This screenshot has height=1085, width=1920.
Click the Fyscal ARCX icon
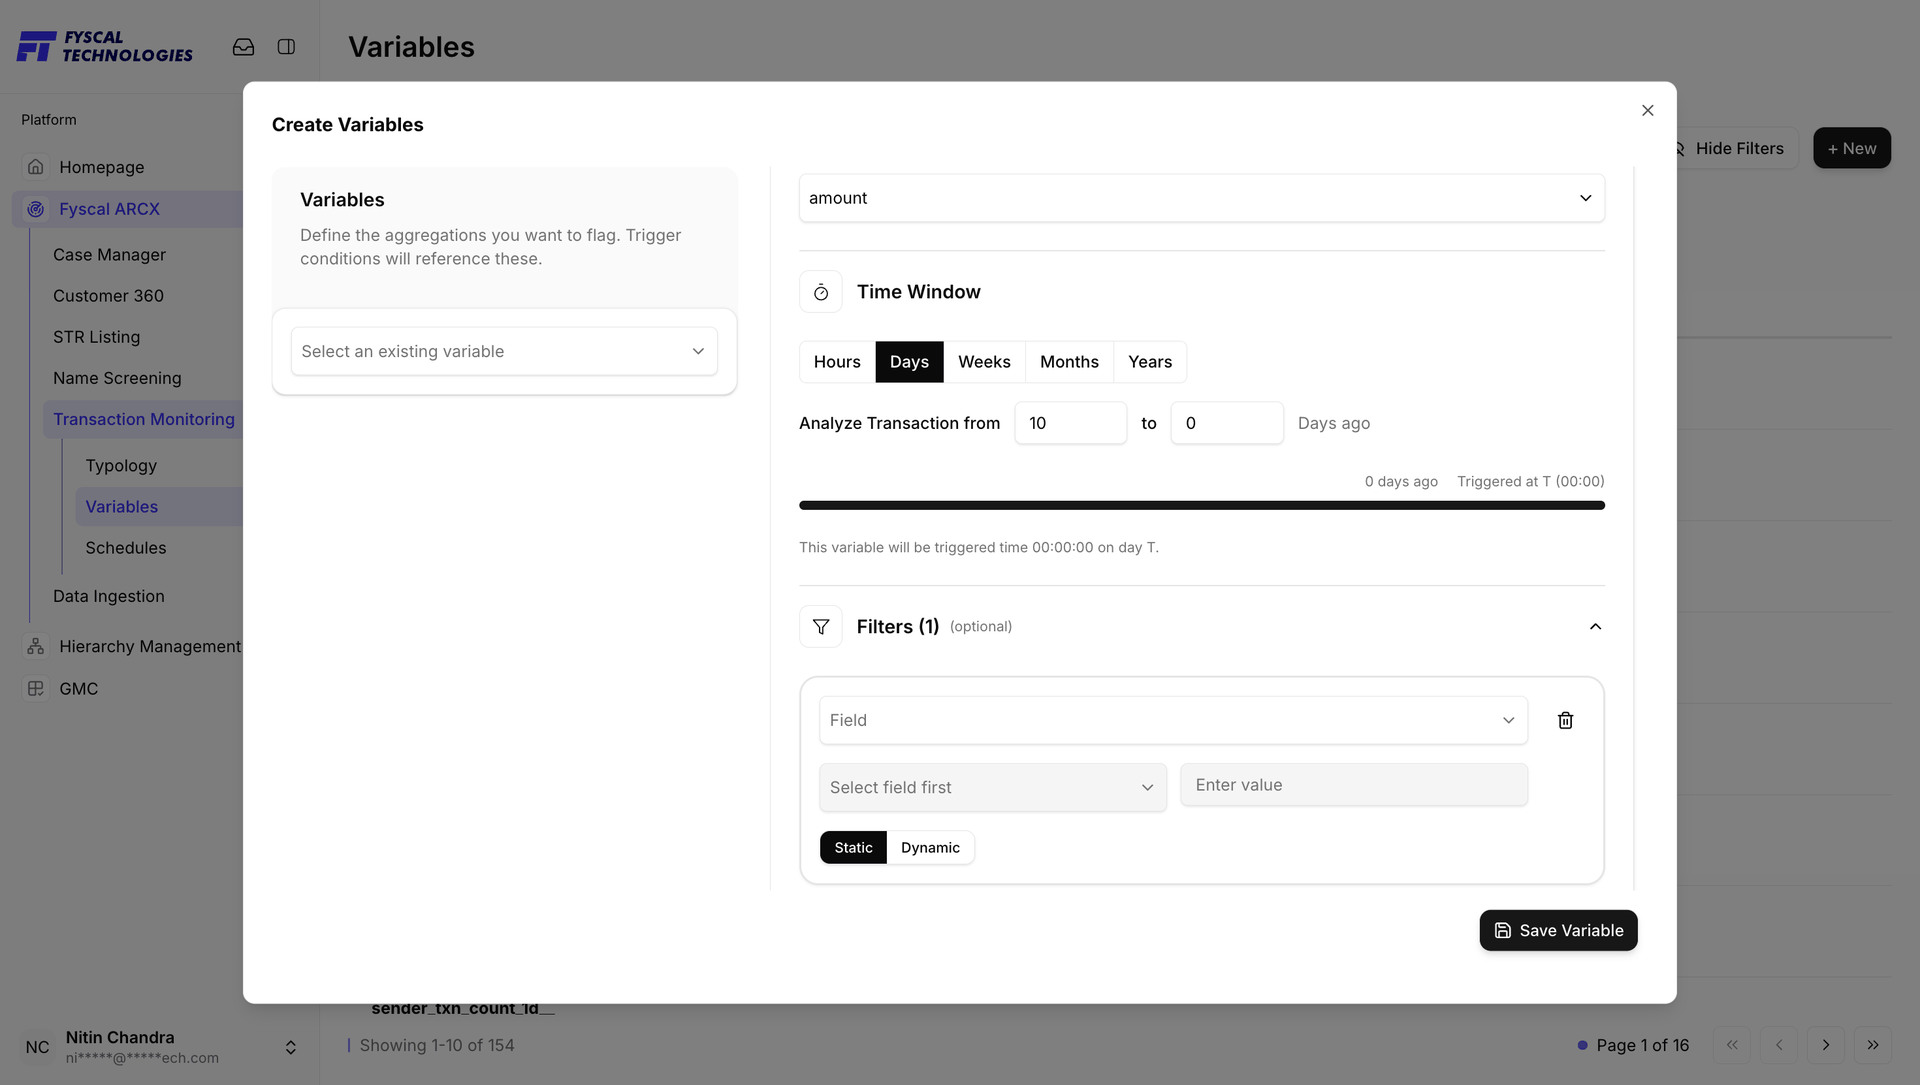point(36,209)
